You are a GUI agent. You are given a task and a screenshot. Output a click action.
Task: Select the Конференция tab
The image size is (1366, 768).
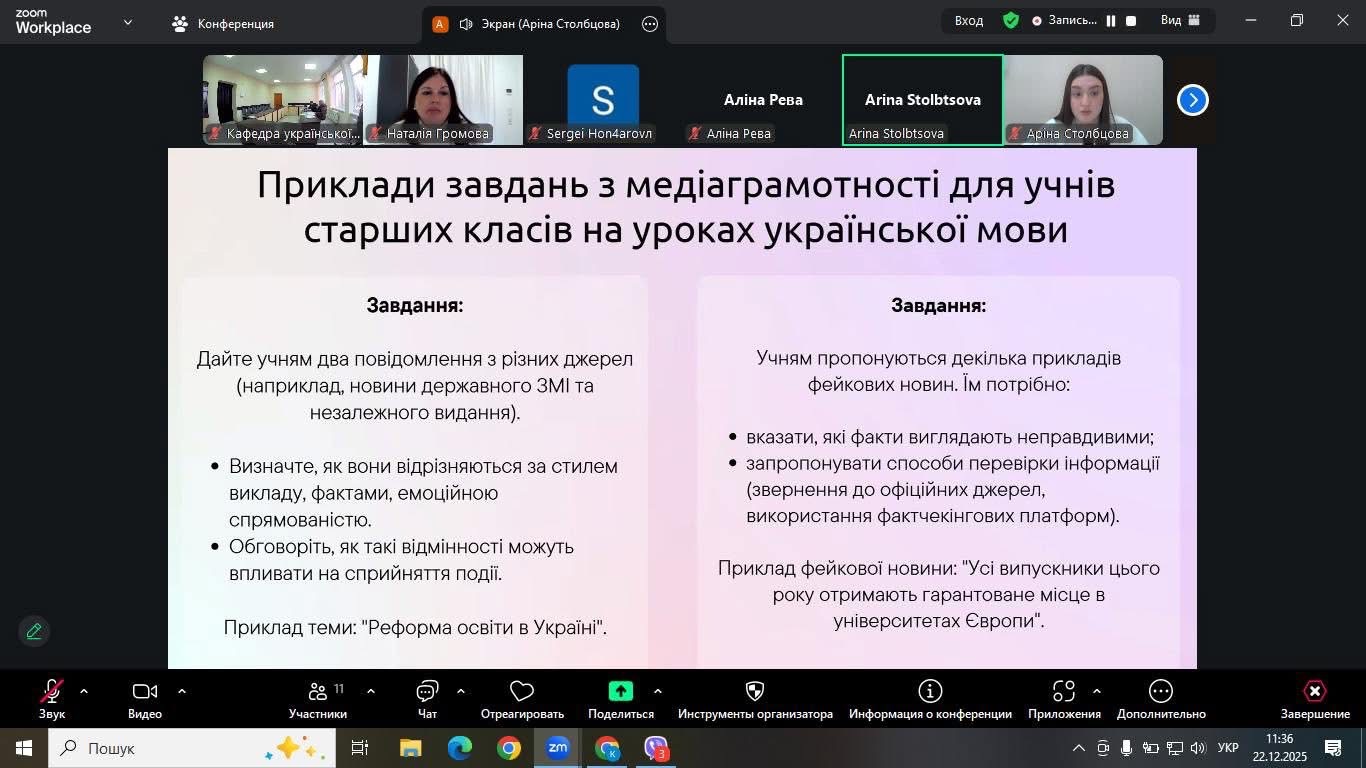(223, 24)
